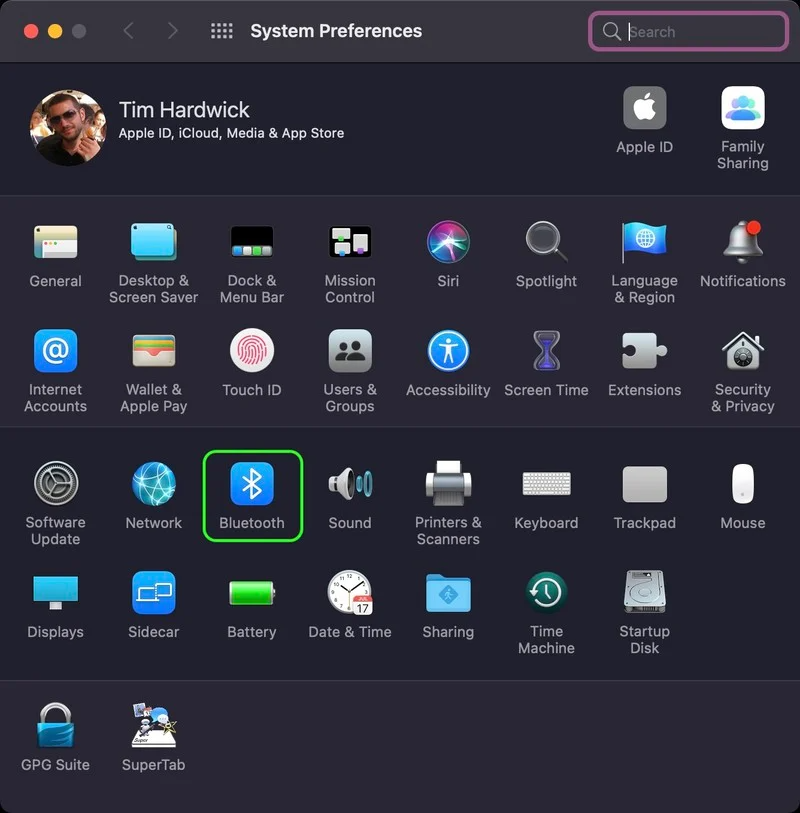
Task: Open the Network preferences icon
Action: (154, 486)
